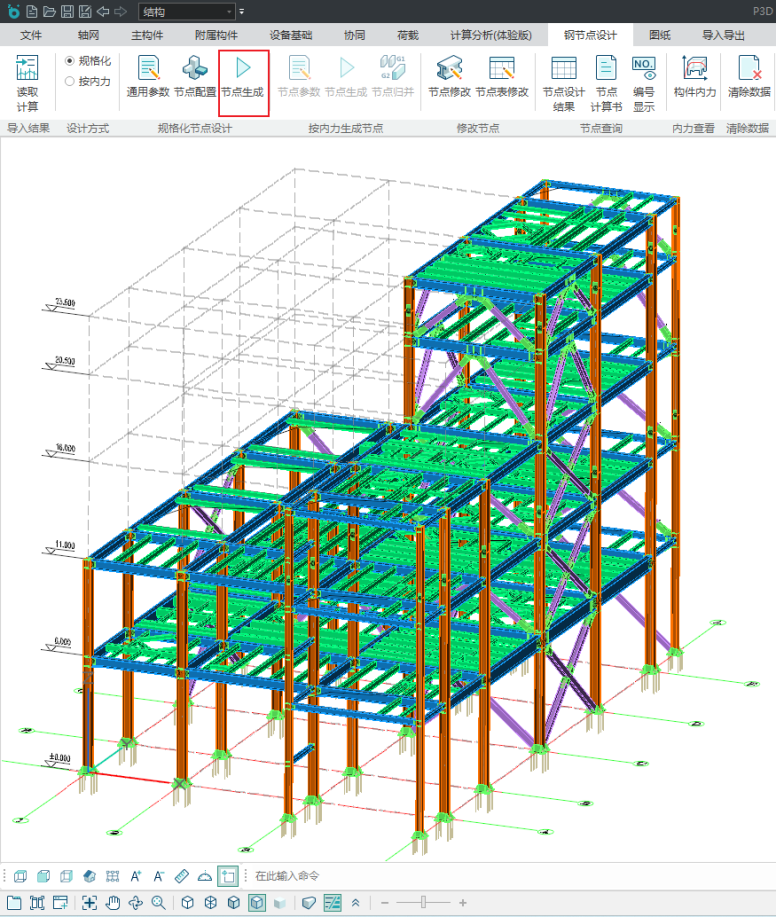Switch to first isometric cube view

click(x=187, y=903)
